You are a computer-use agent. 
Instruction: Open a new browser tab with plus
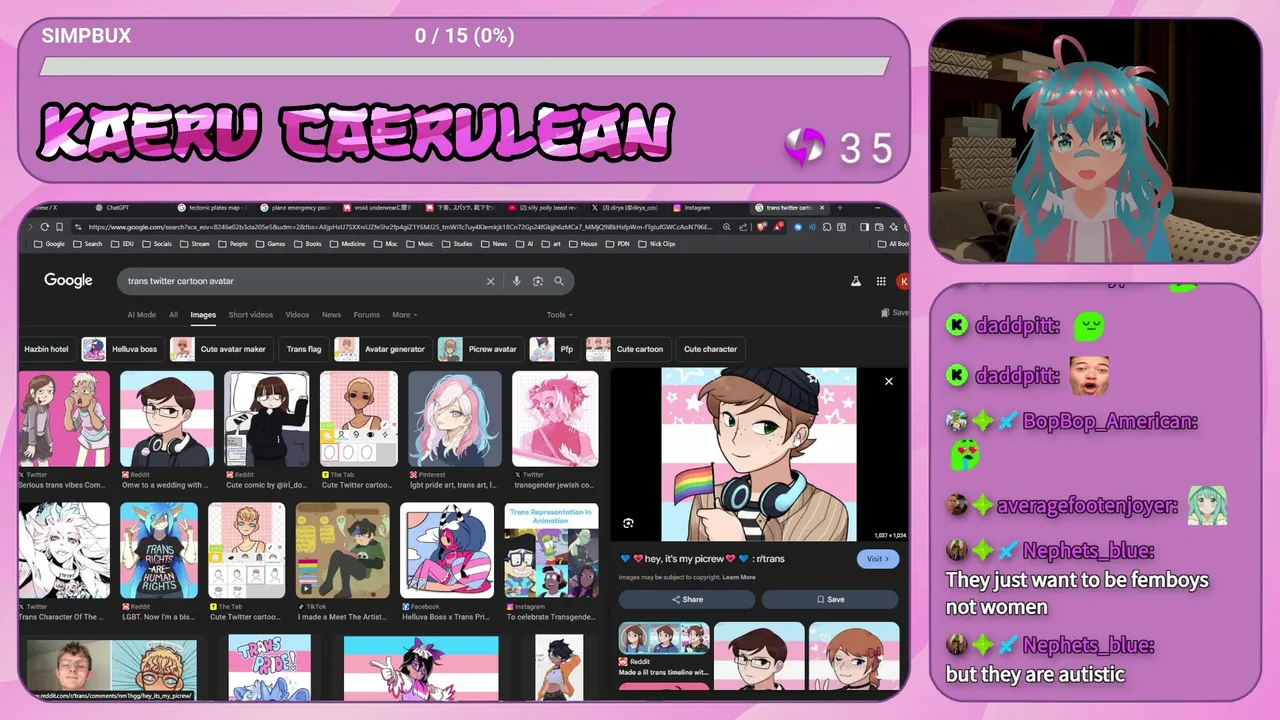pos(840,208)
